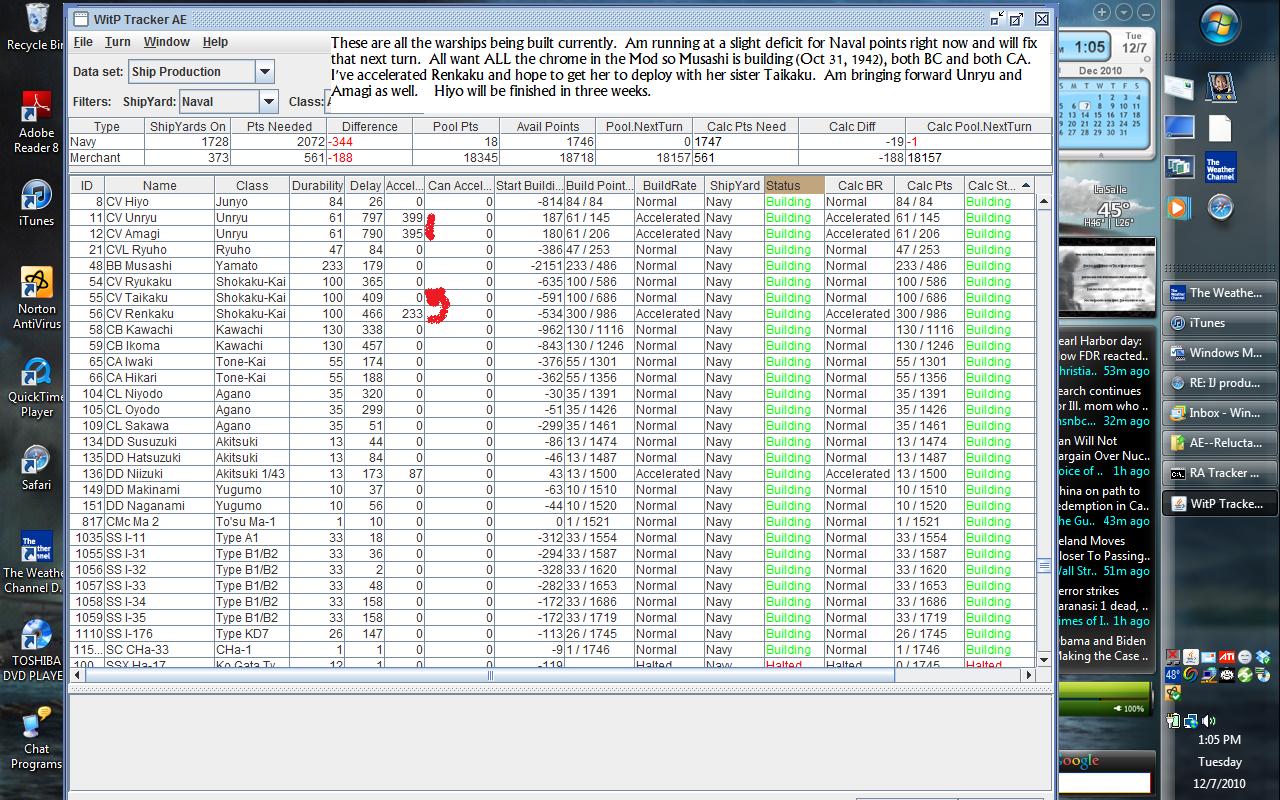The image size is (1280, 800).
Task: Click the Weather Channel quick launch icon
Action: [x=1220, y=166]
